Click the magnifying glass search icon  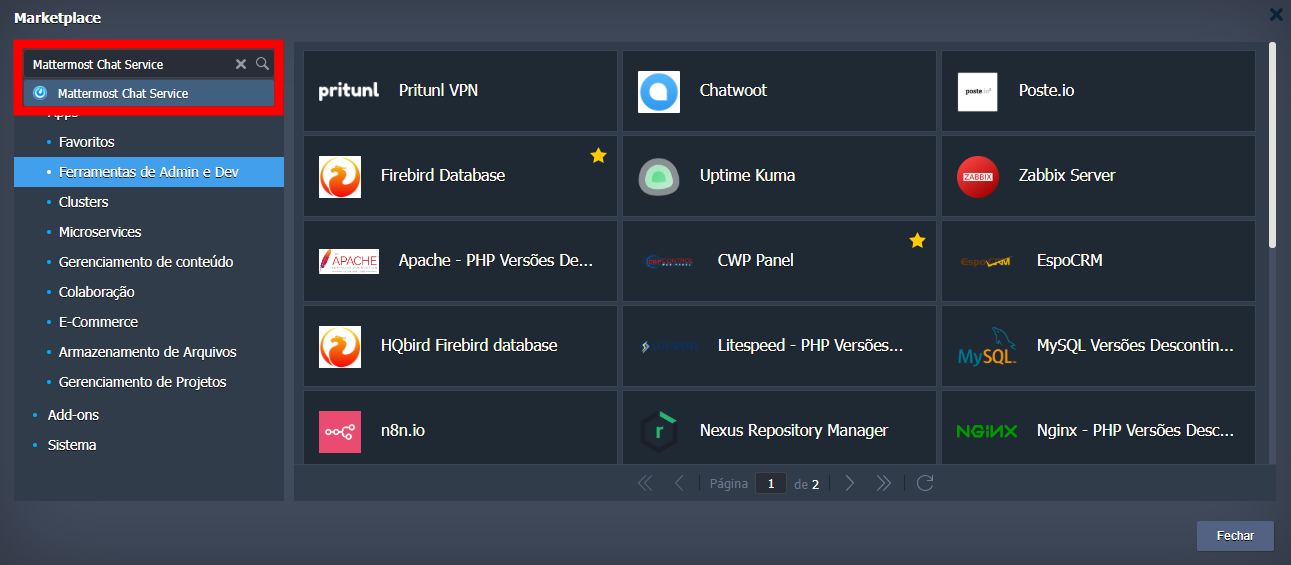pyautogui.click(x=262, y=63)
